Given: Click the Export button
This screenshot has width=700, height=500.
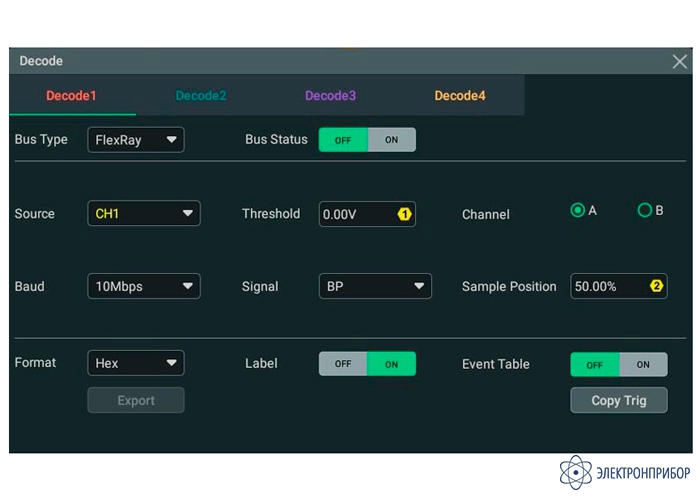Looking at the screenshot, I should pyautogui.click(x=136, y=401).
